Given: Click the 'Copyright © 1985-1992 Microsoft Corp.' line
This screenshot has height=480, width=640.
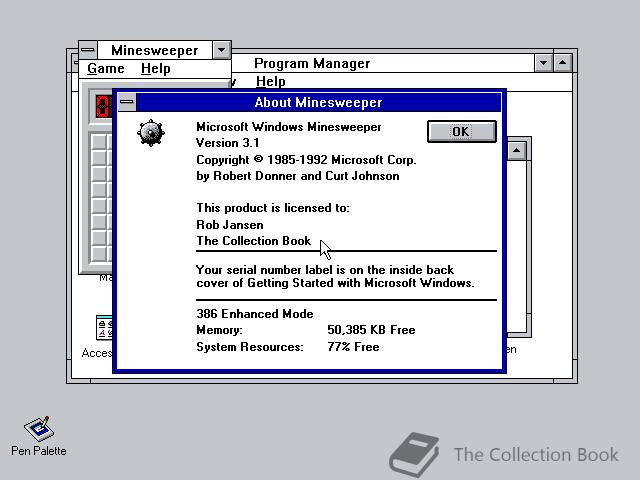Looking at the screenshot, I should tap(306, 160).
